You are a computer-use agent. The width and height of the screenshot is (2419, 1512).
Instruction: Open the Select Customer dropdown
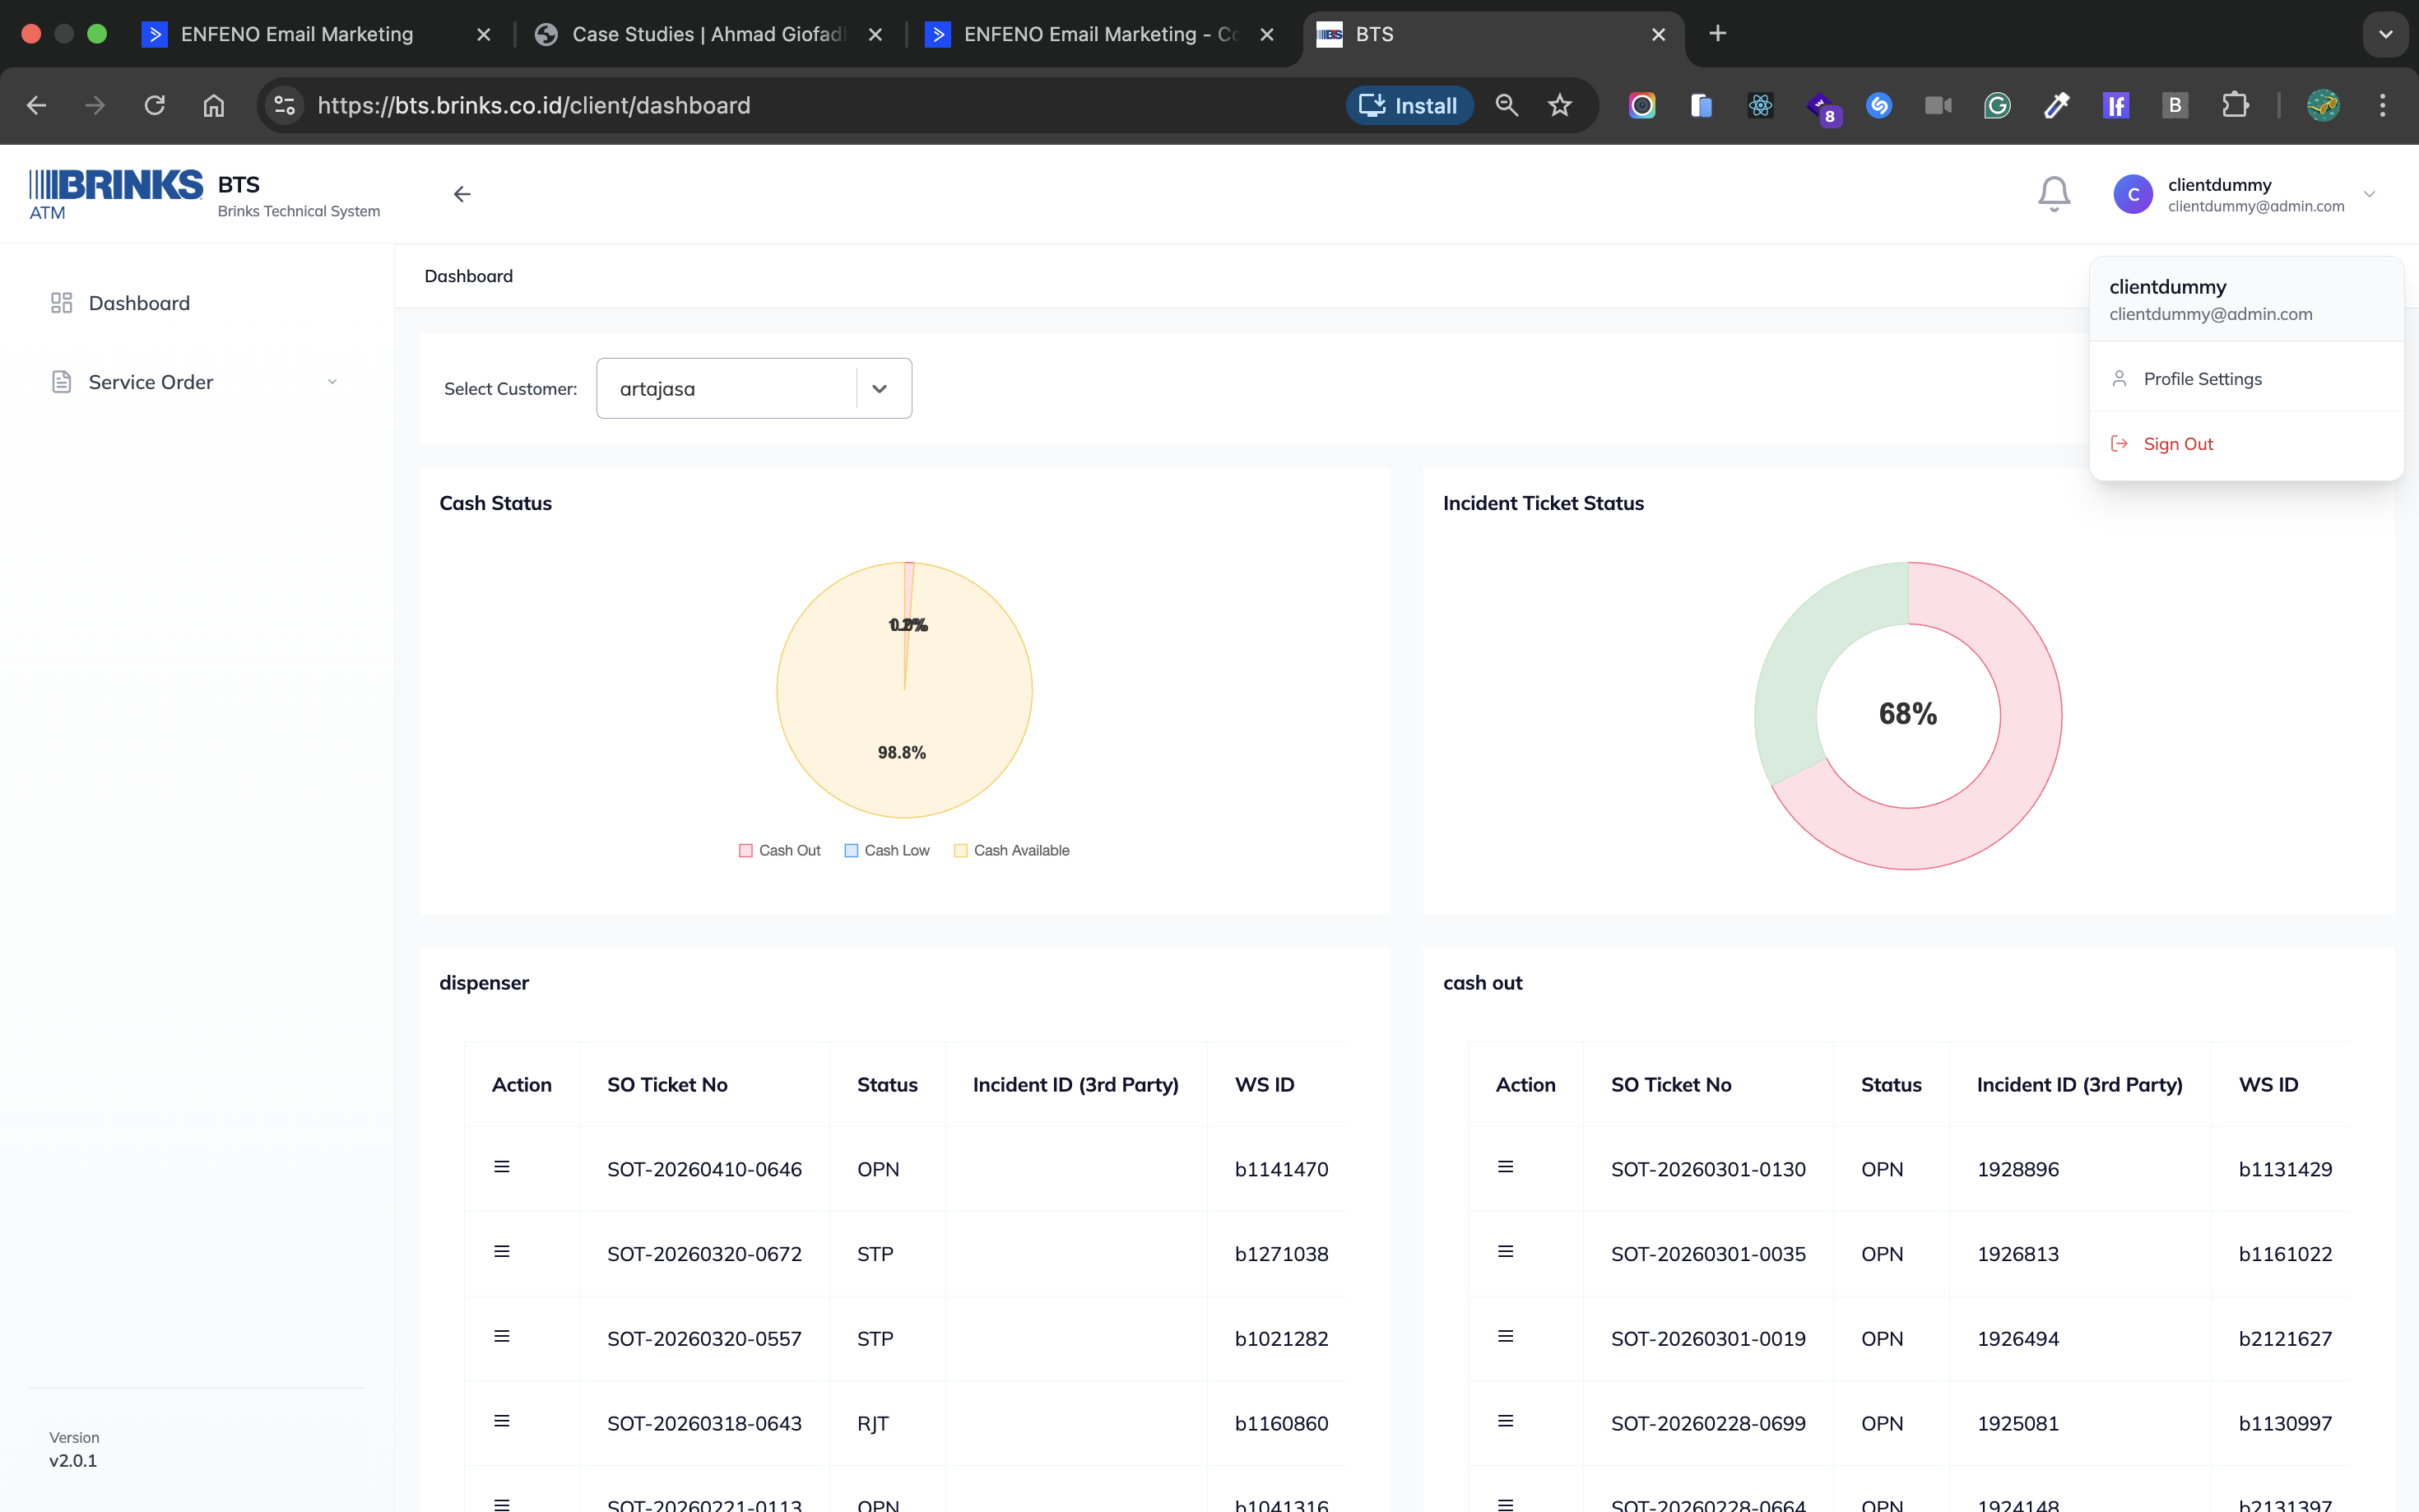click(879, 389)
